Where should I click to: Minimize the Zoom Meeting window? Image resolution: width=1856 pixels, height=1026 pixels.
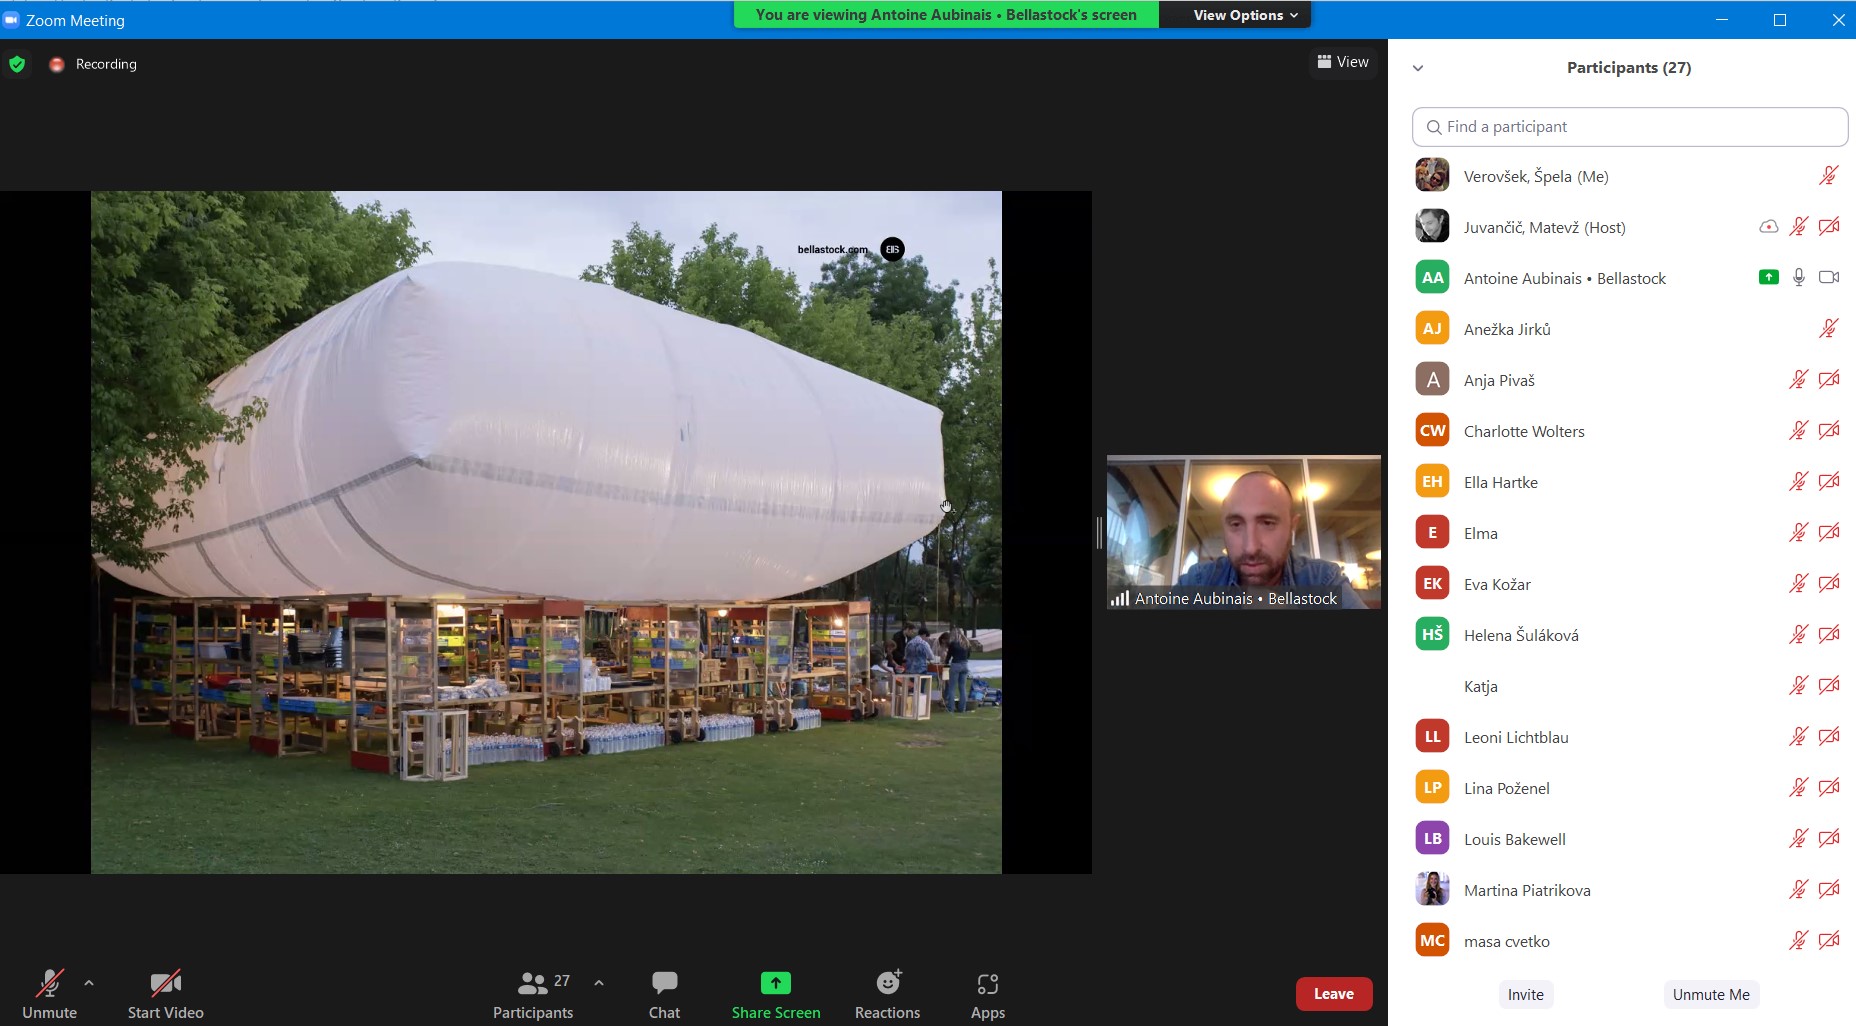point(1721,20)
